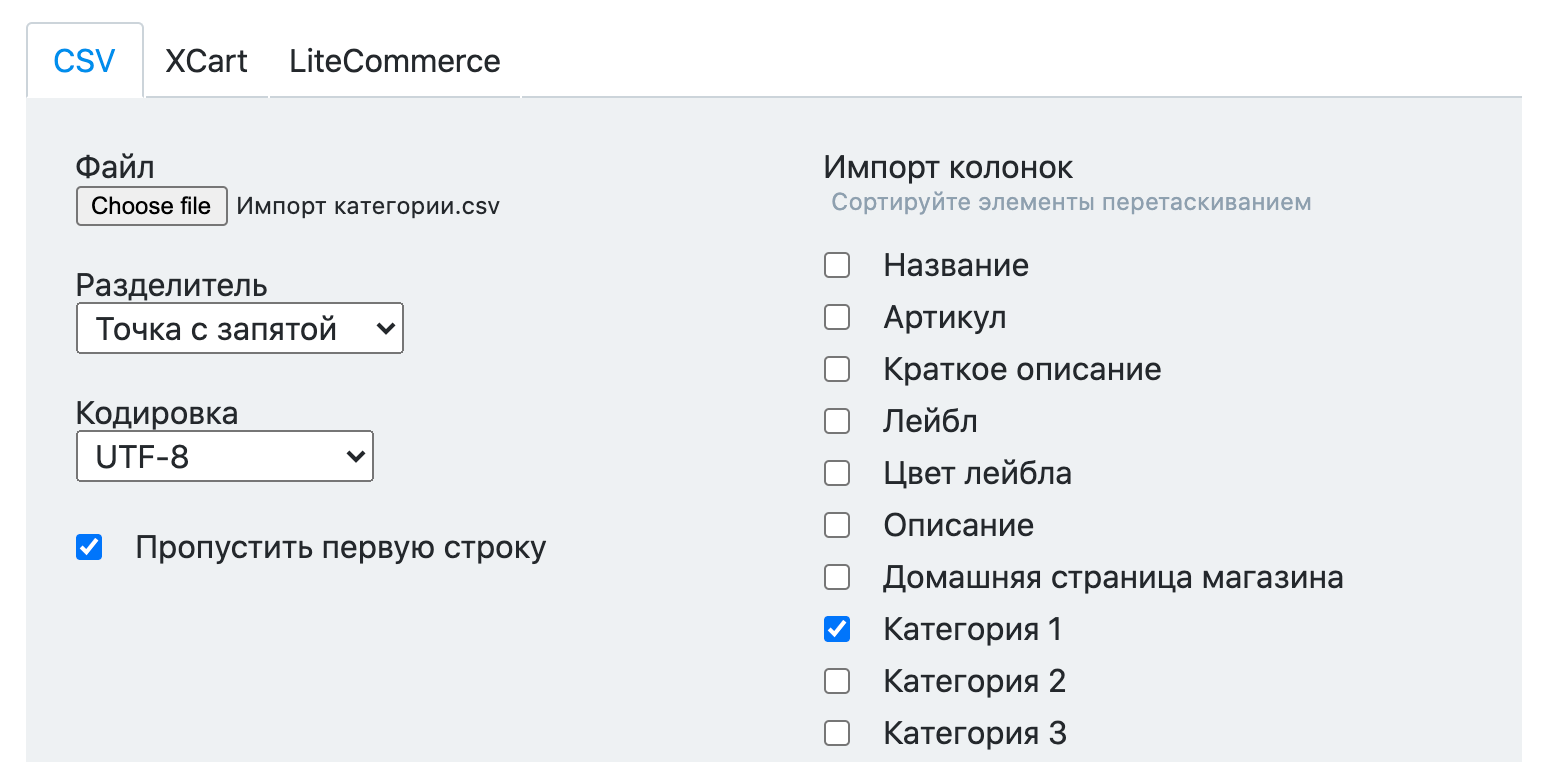Click the Импорт категории.csv file name
1550x762 pixels.
(368, 207)
